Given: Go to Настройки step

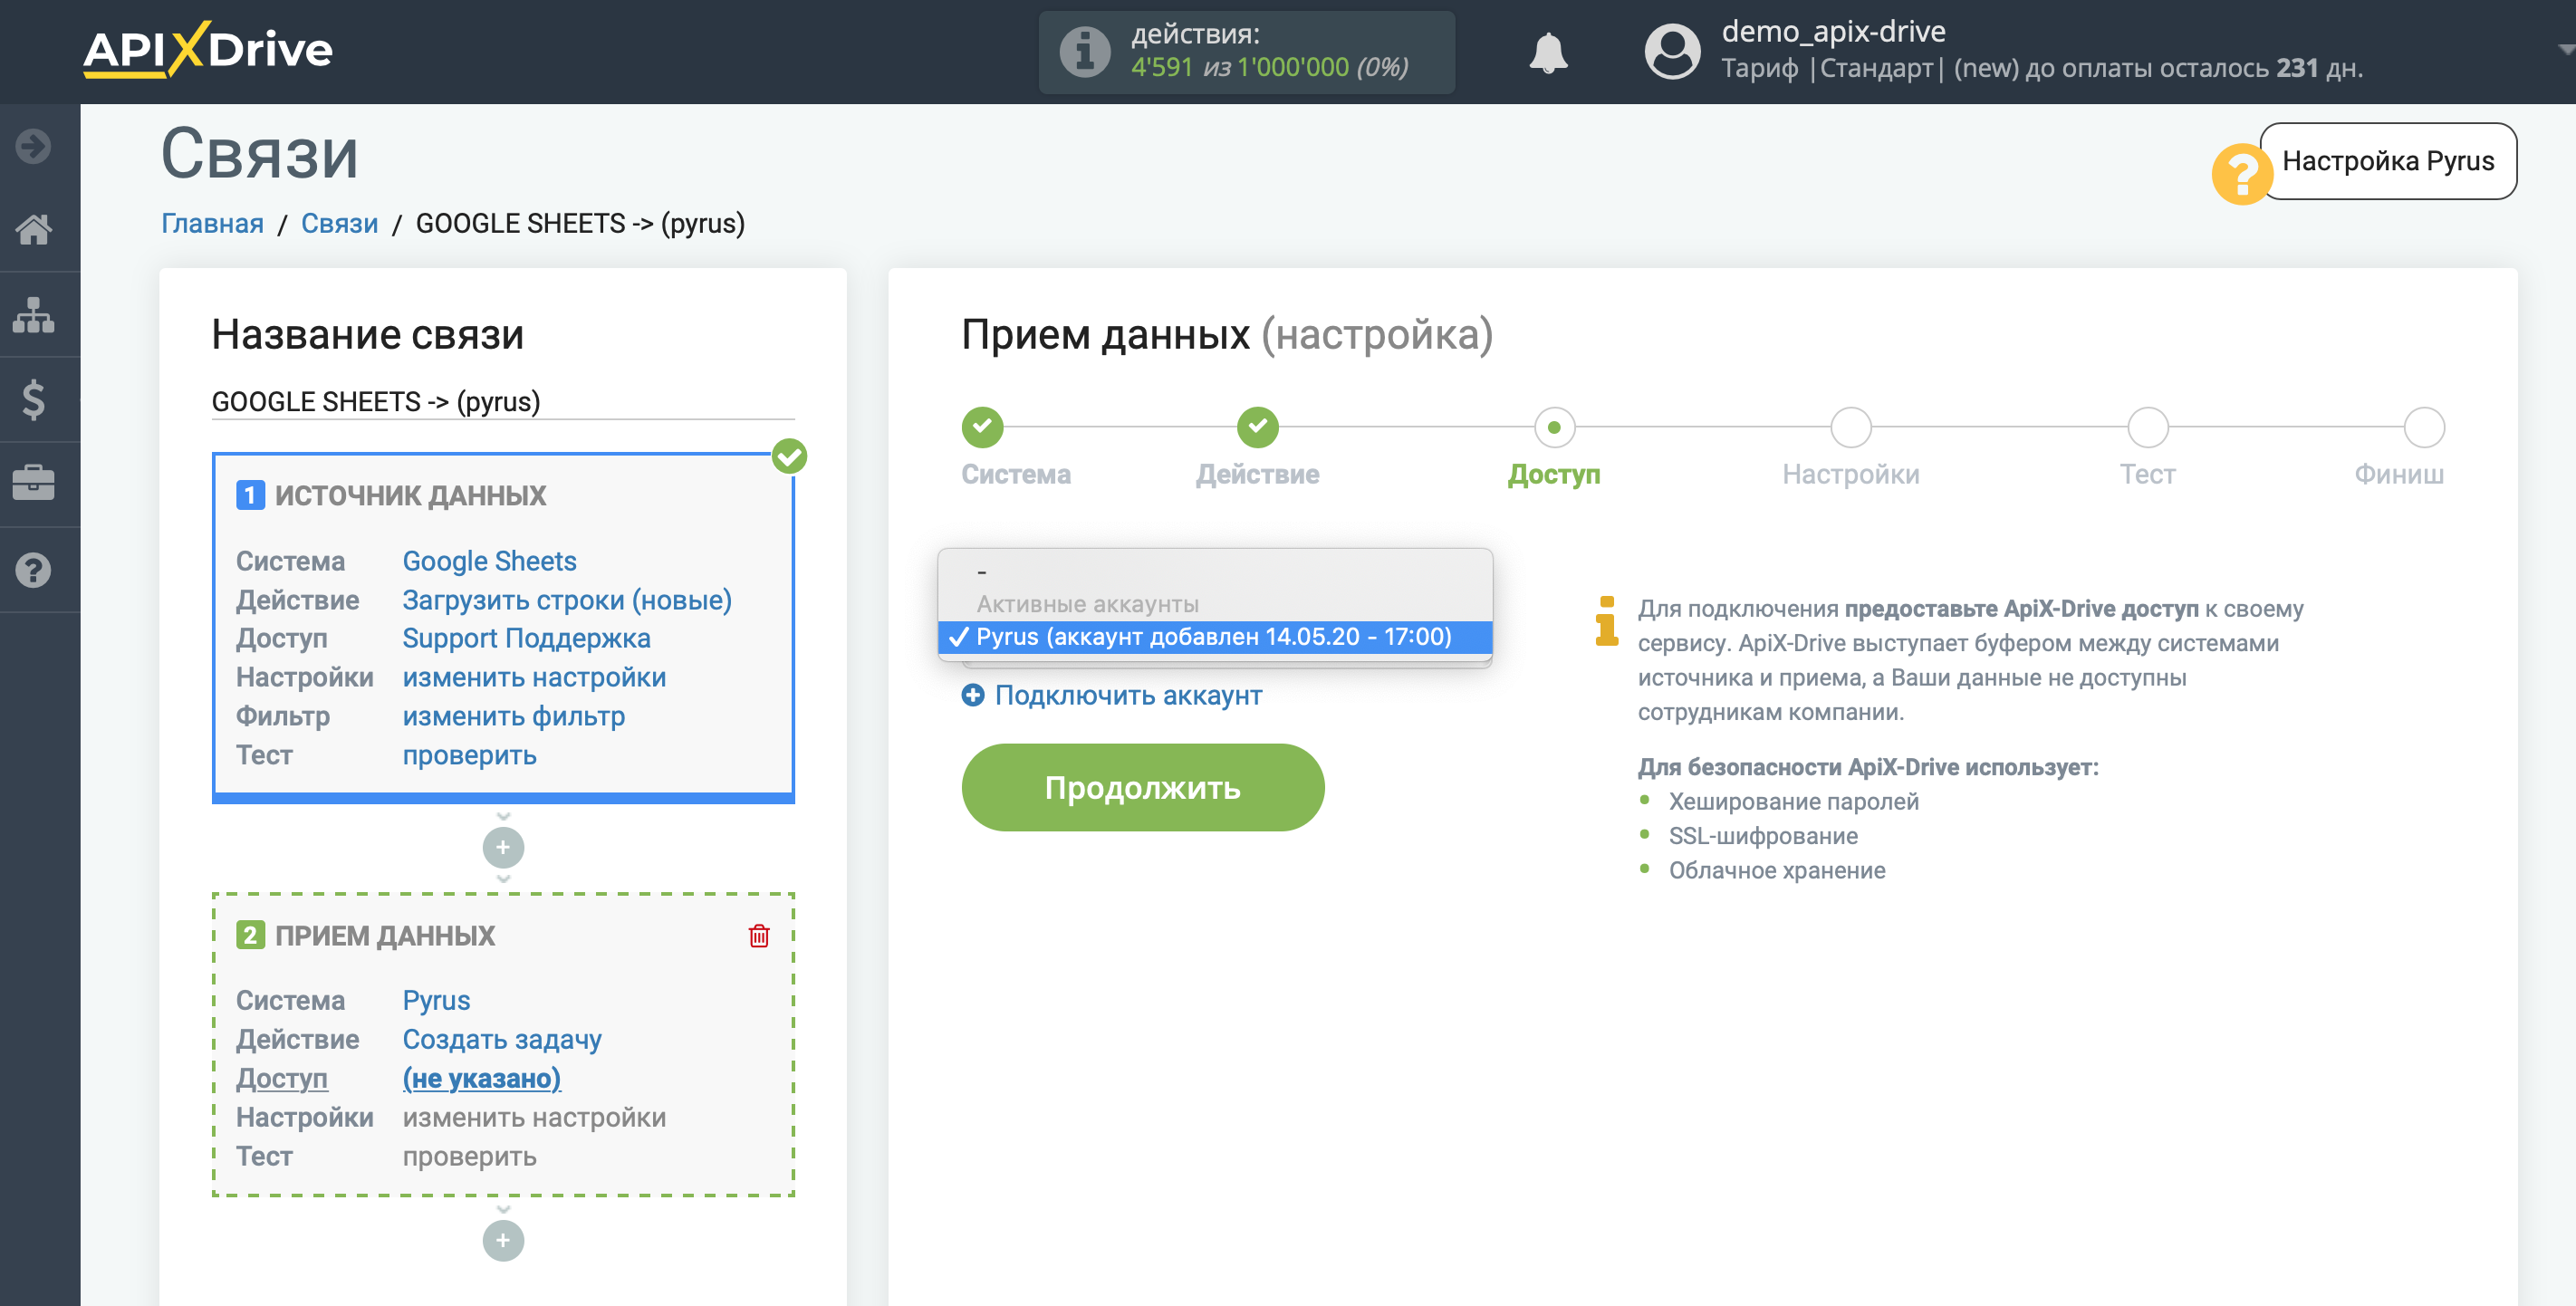Looking at the screenshot, I should [1850, 428].
